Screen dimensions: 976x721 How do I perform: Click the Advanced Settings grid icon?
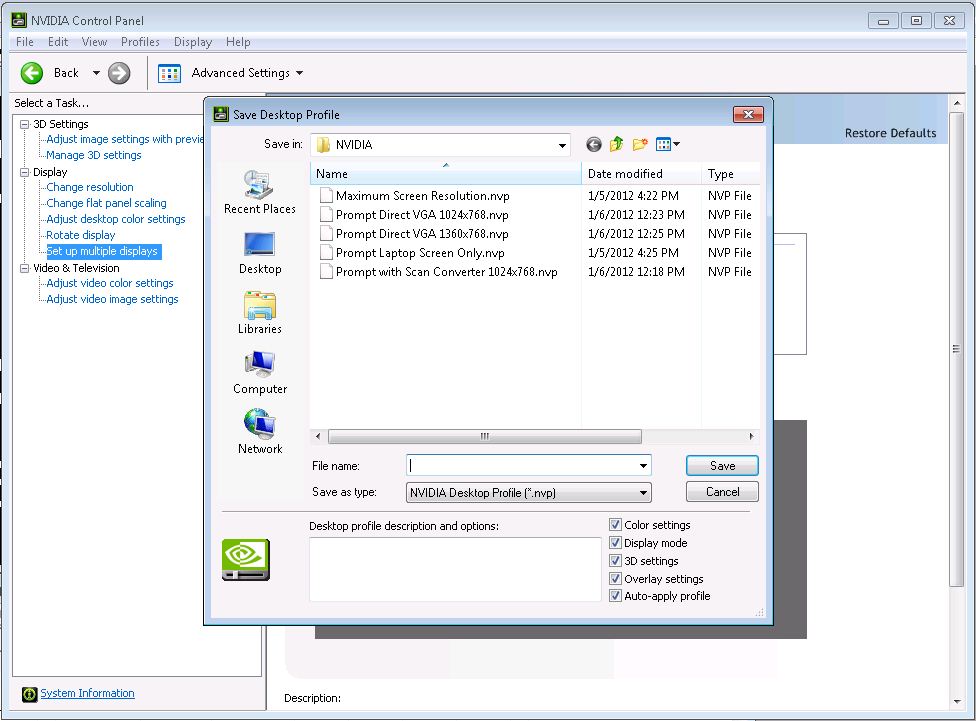169,73
